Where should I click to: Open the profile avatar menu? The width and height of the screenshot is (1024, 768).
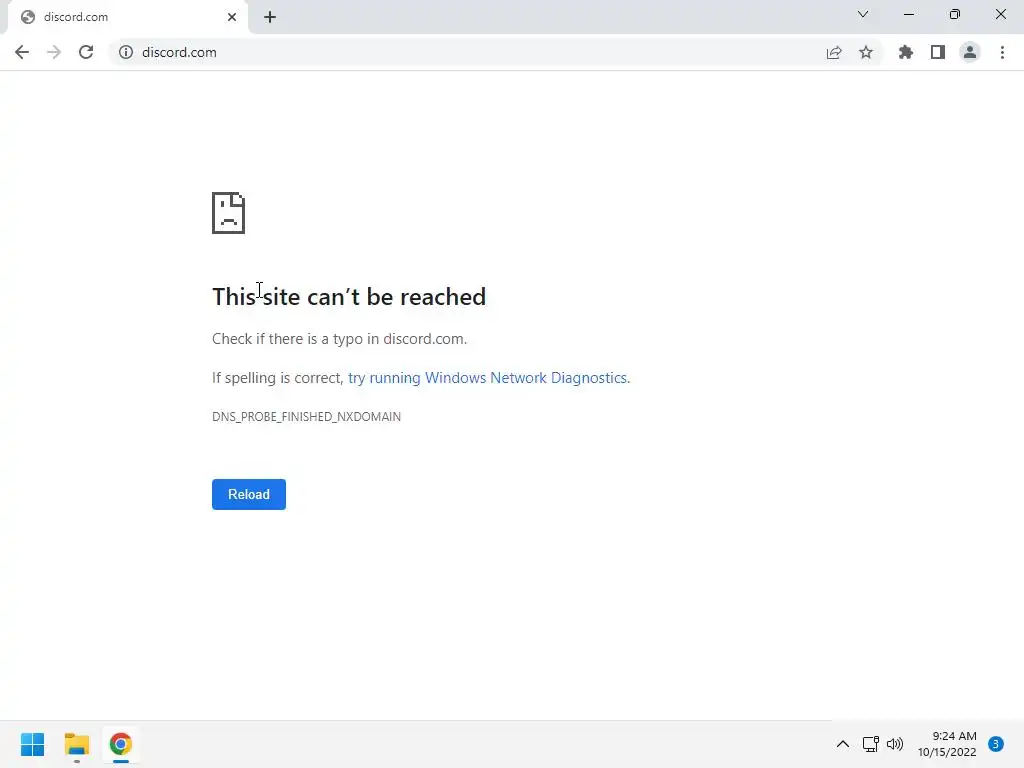(970, 52)
